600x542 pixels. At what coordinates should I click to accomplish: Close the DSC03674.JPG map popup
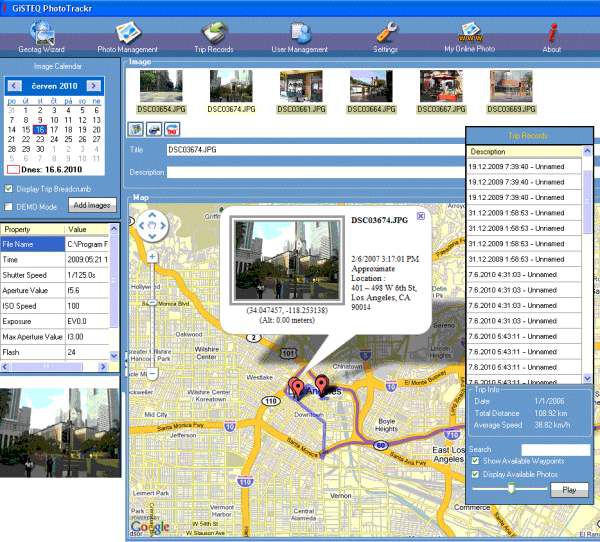[x=420, y=215]
